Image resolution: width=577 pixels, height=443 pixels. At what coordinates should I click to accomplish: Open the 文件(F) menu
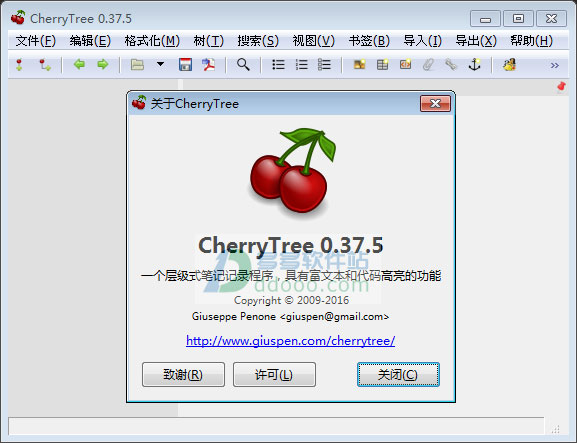click(x=35, y=40)
